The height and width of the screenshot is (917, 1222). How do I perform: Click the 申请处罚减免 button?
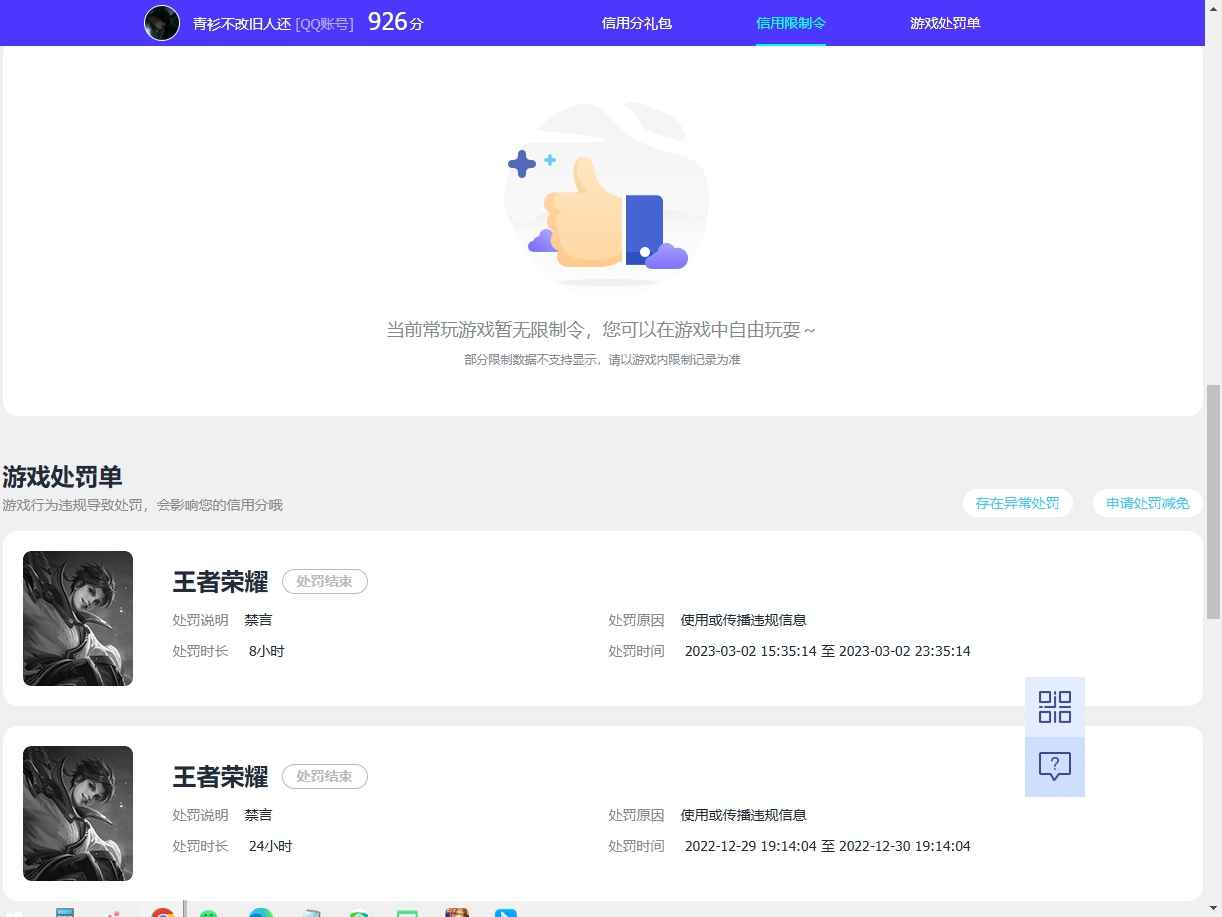1148,503
